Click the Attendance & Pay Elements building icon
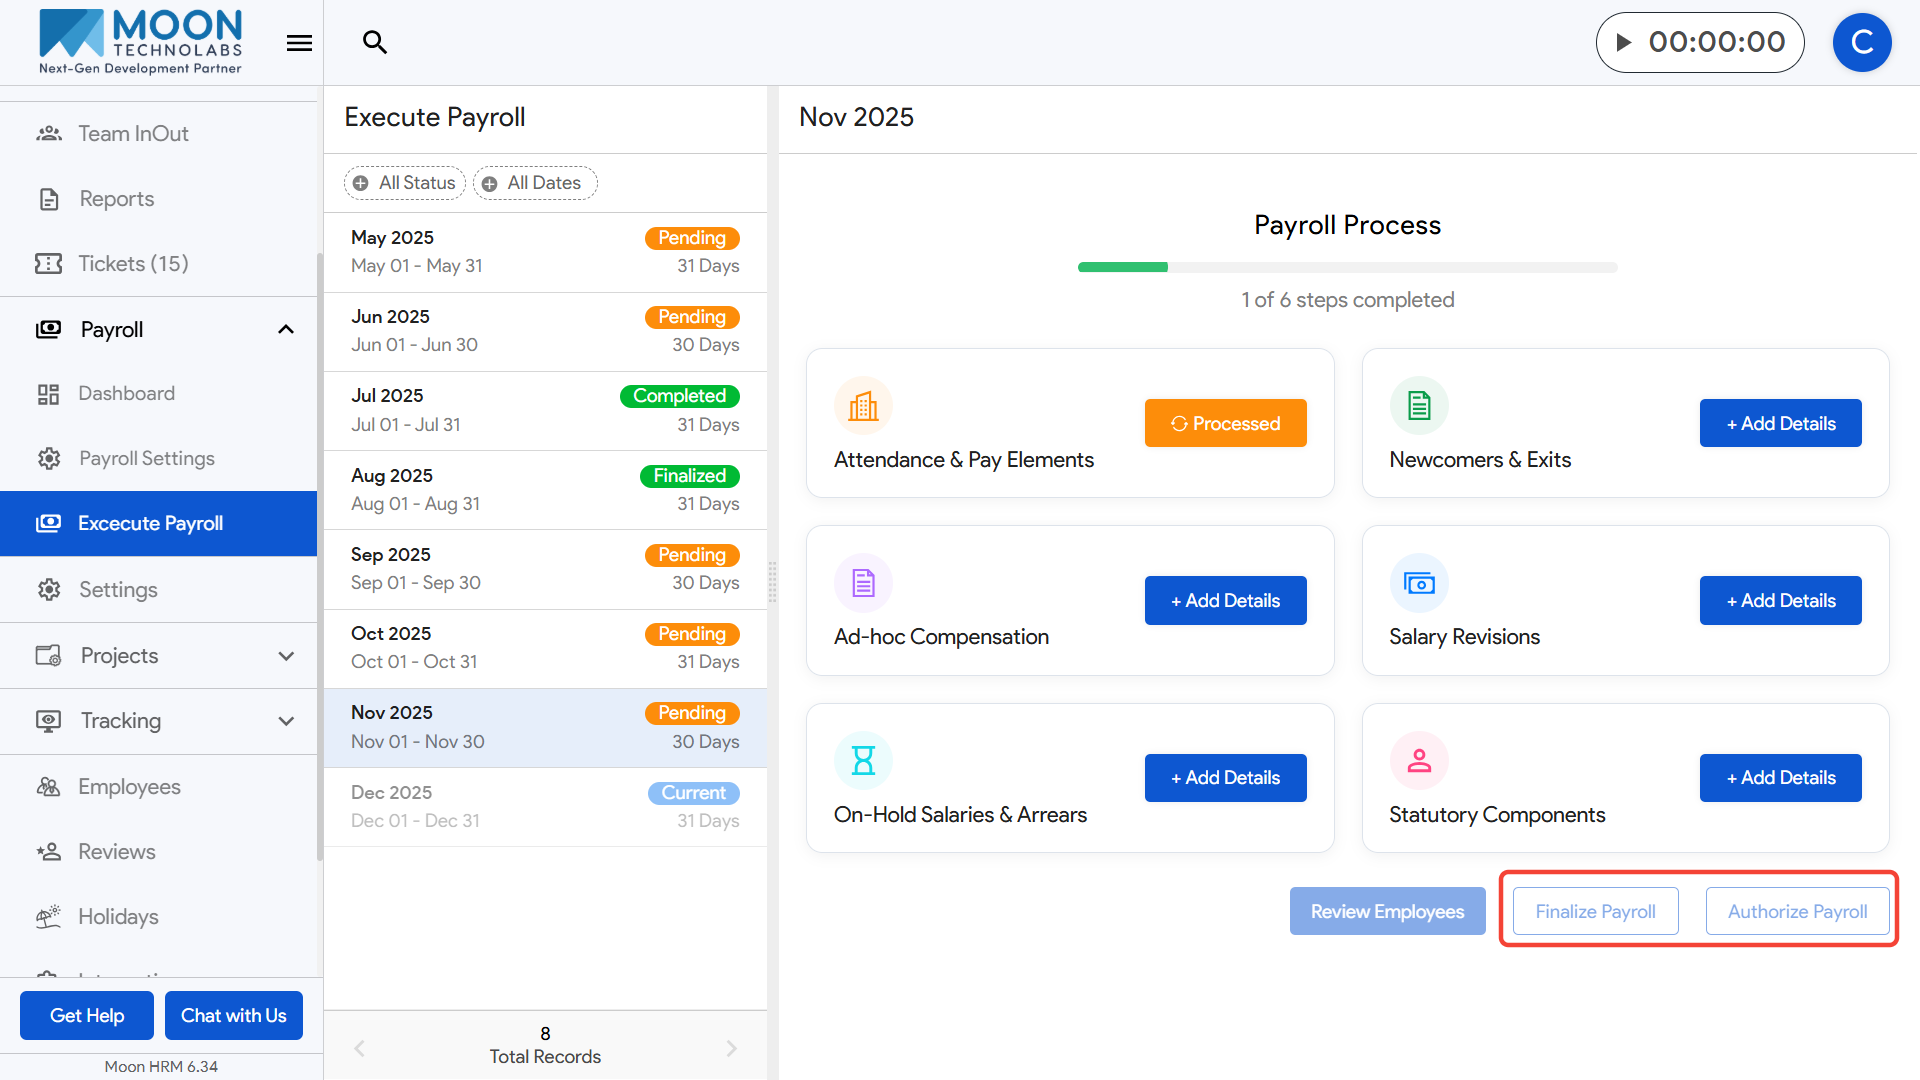This screenshot has height=1080, width=1920. pos(863,406)
